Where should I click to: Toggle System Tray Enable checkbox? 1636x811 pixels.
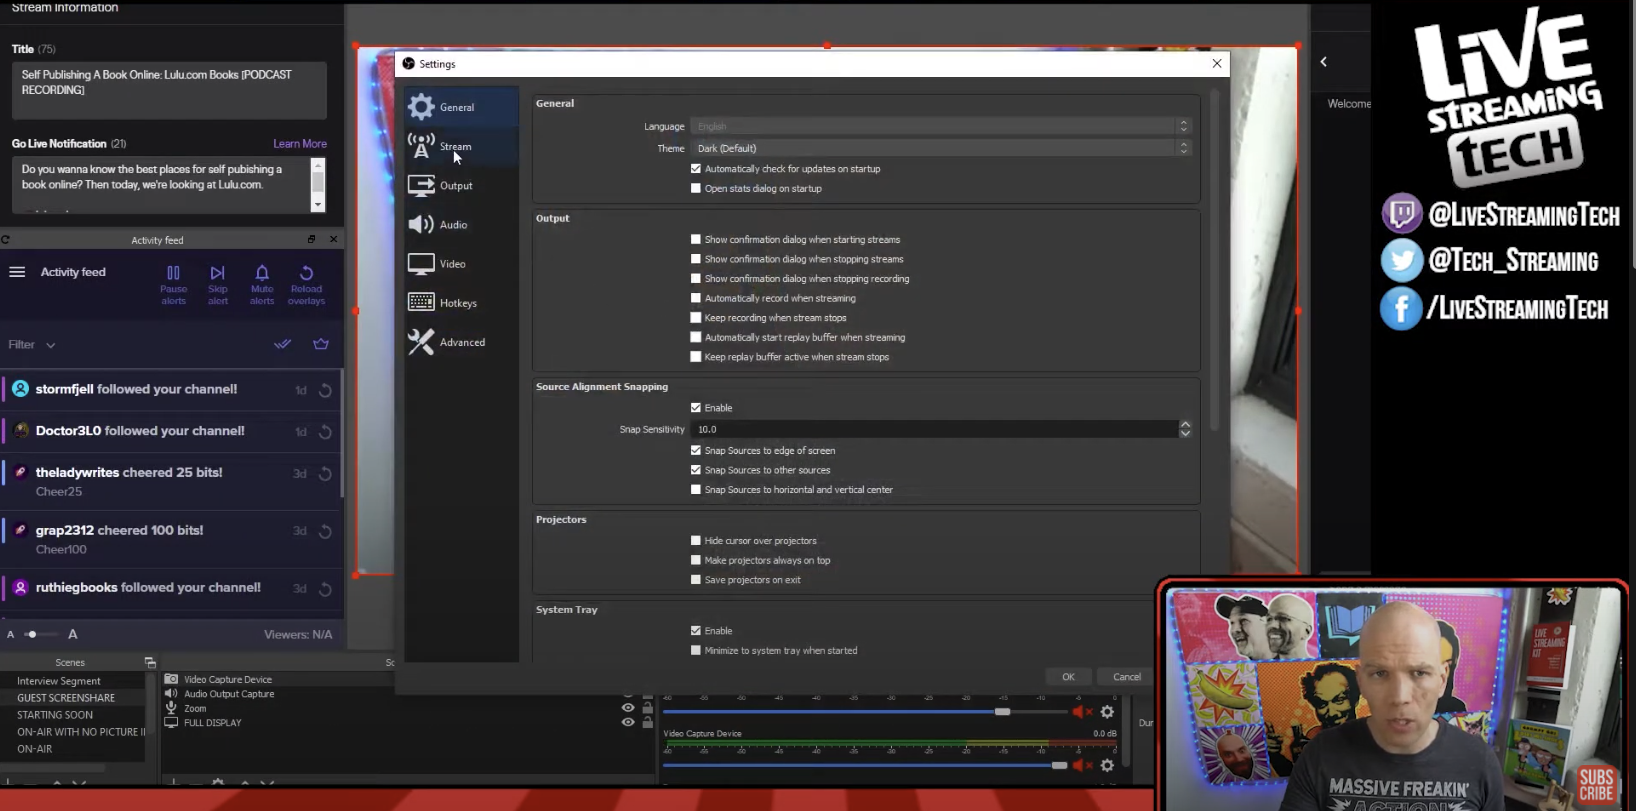(x=696, y=631)
